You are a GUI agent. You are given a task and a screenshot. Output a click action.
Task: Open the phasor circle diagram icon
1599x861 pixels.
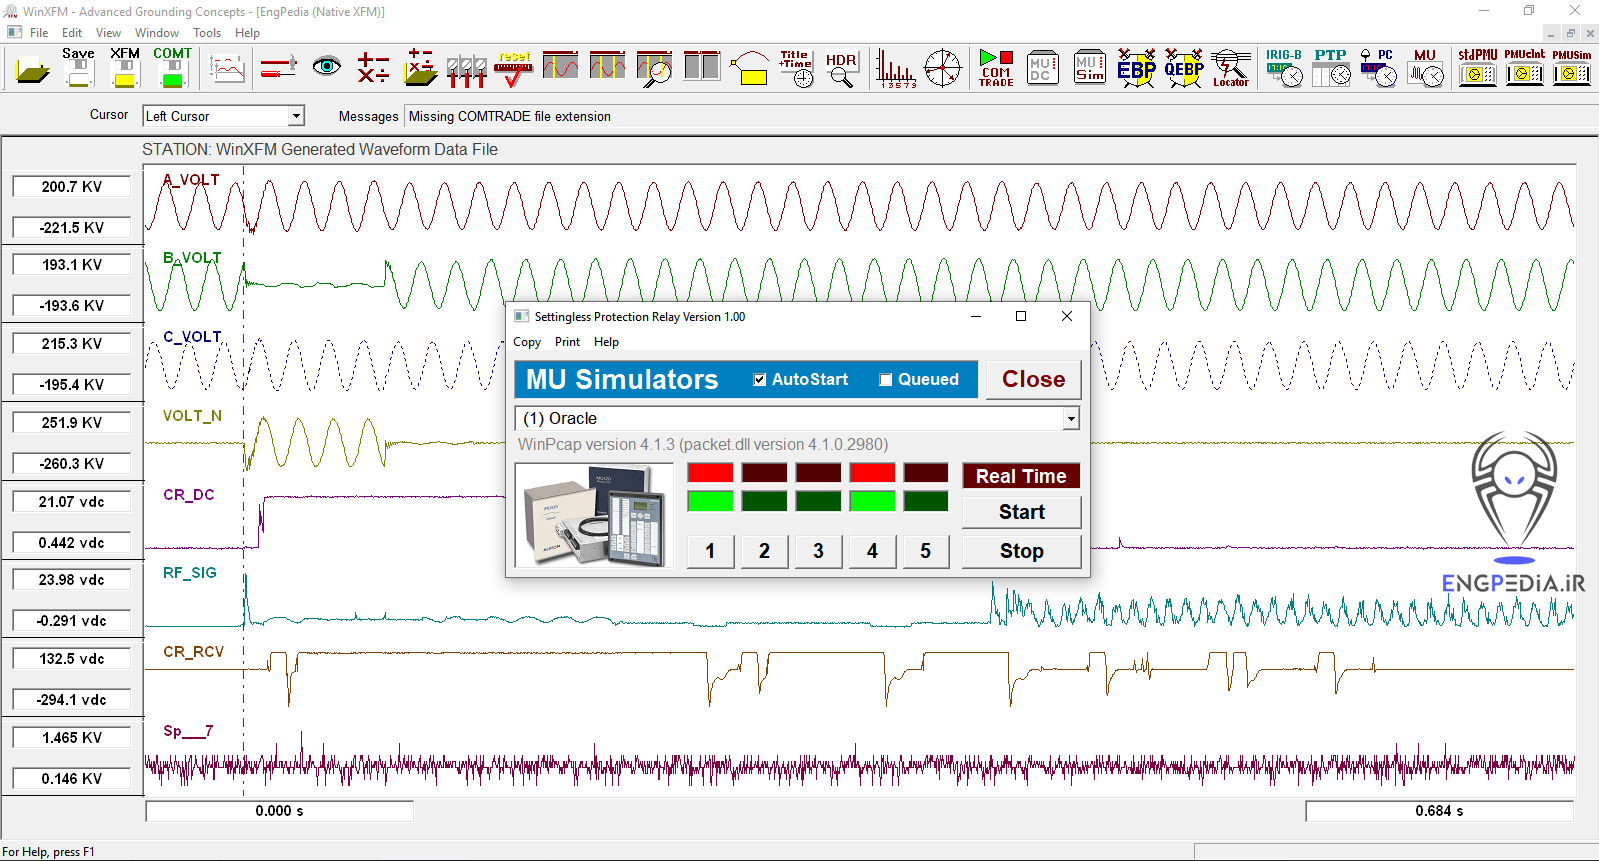[x=942, y=69]
